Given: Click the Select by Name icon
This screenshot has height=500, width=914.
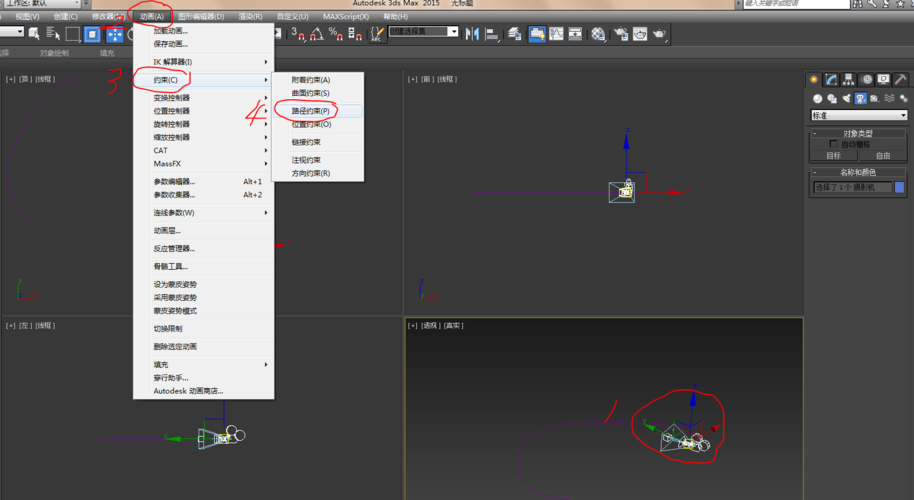Looking at the screenshot, I should (53, 34).
